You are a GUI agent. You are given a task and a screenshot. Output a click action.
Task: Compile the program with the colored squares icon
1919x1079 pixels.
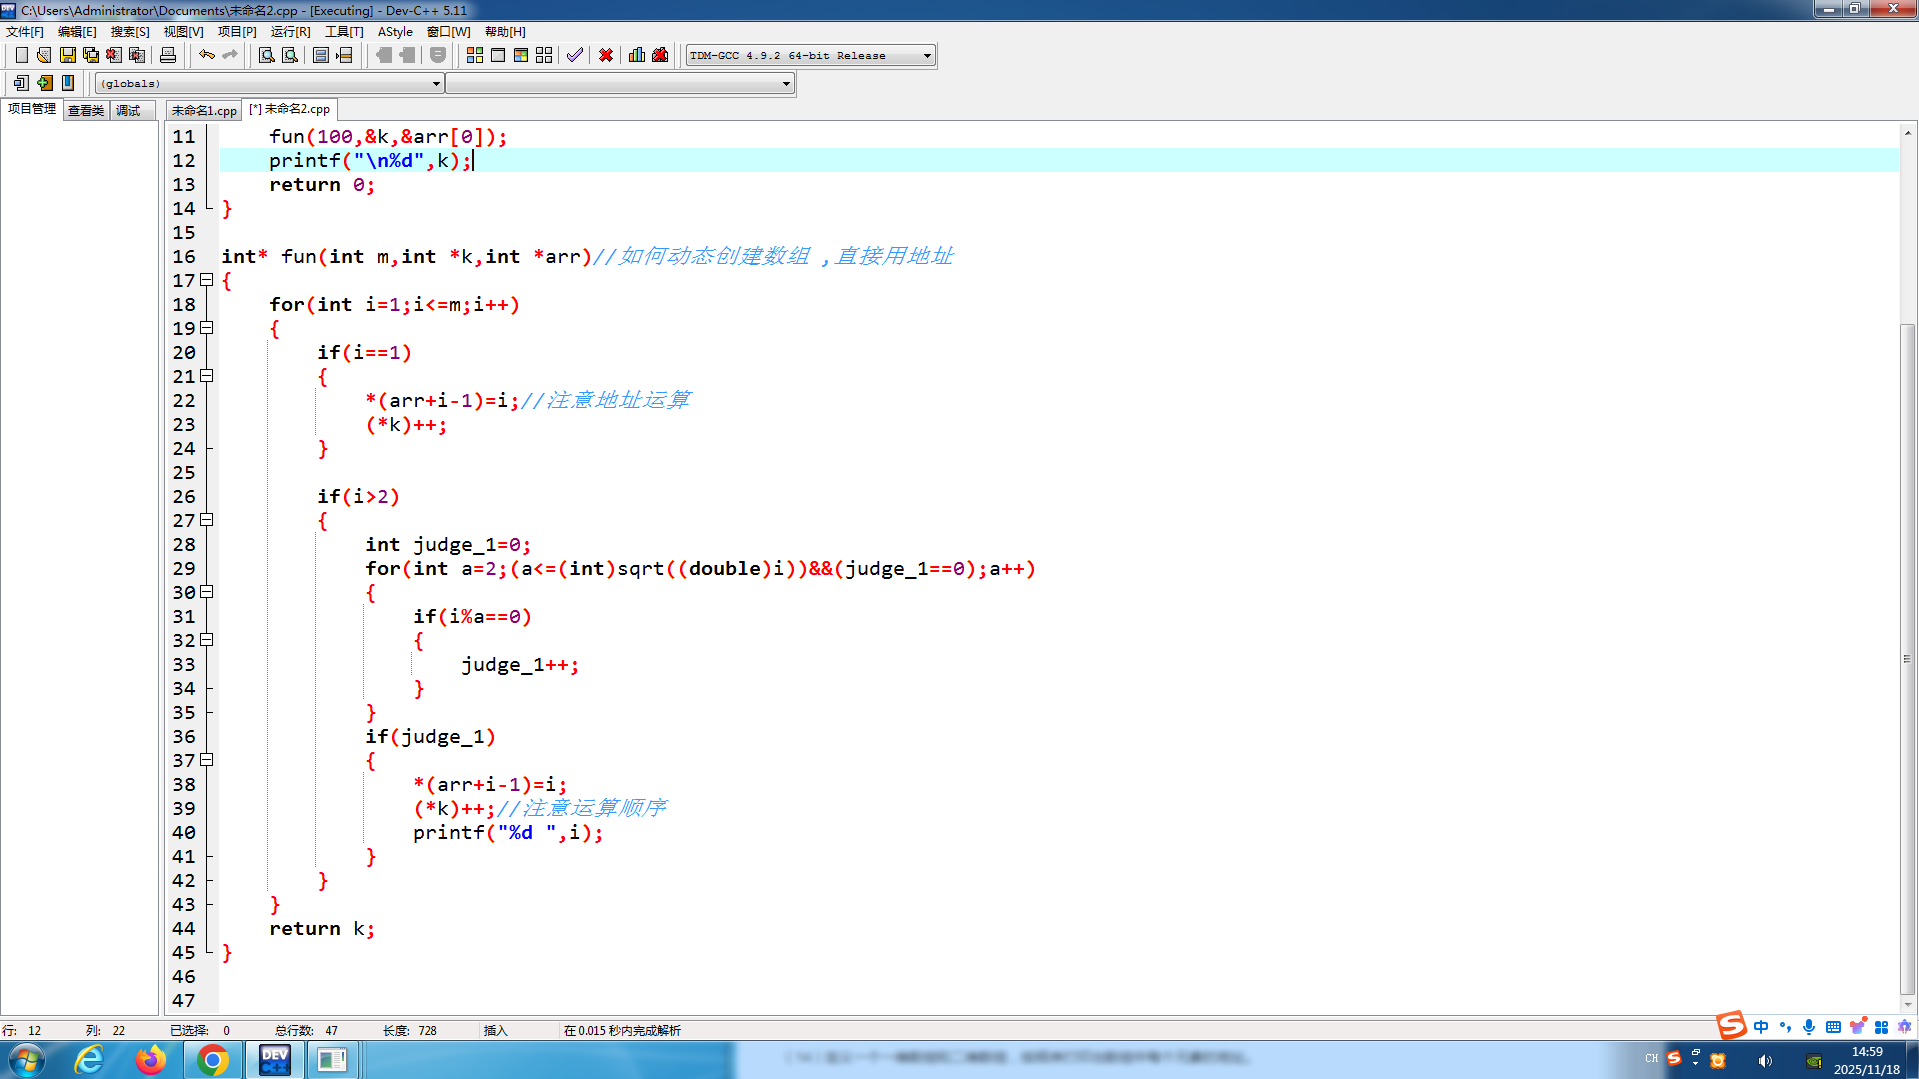tap(475, 55)
